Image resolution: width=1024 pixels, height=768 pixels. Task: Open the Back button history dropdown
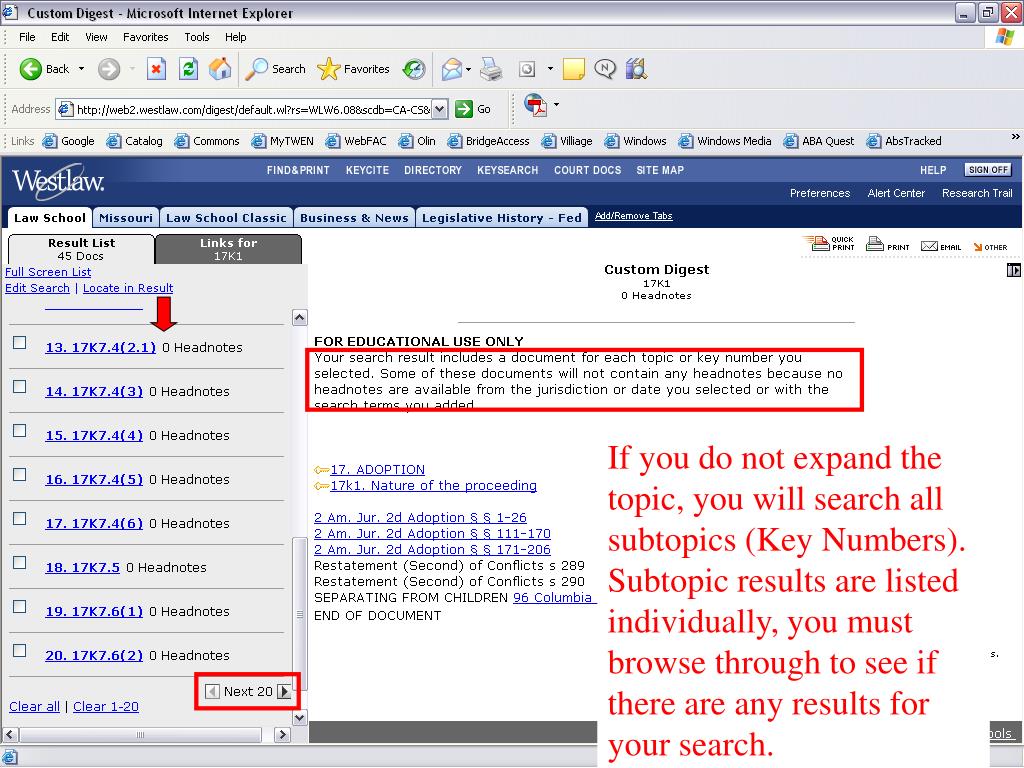81,69
